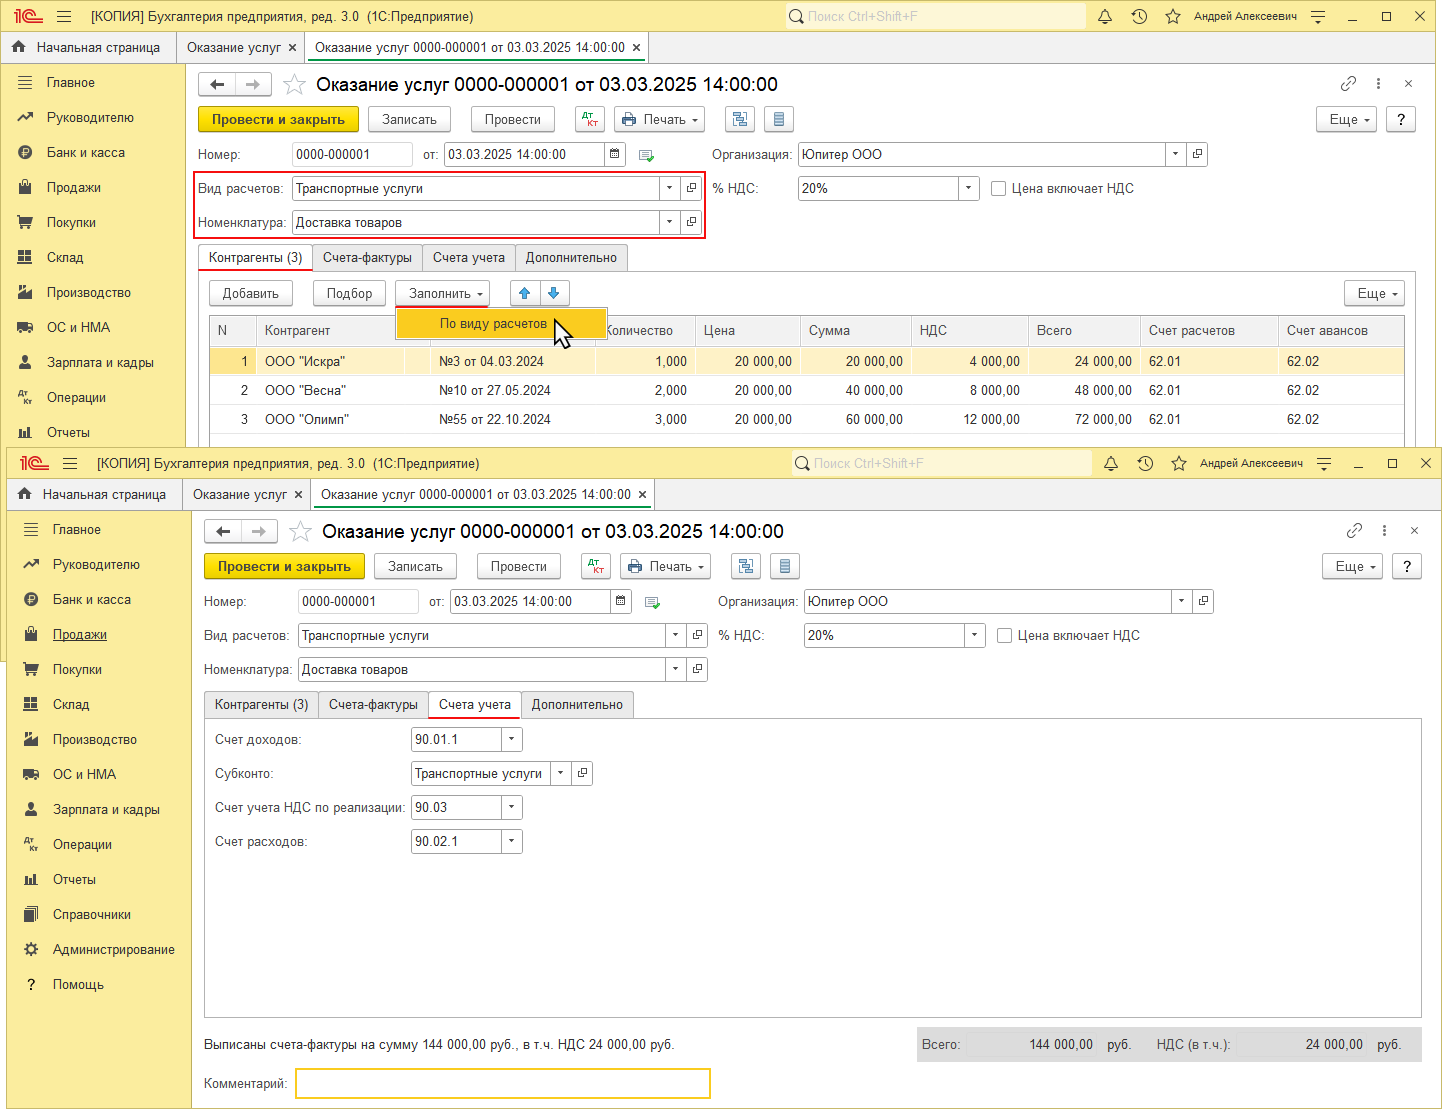This screenshot has width=1442, height=1109.
Task: Click the open-form icon beside Субконто field
Action: point(582,773)
